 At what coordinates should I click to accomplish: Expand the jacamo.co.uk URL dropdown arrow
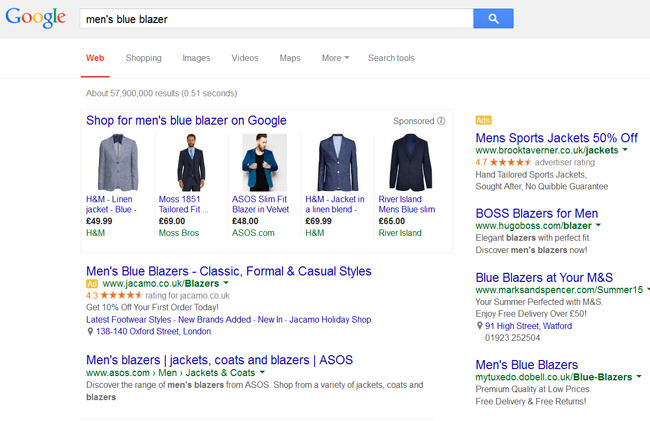(x=225, y=284)
